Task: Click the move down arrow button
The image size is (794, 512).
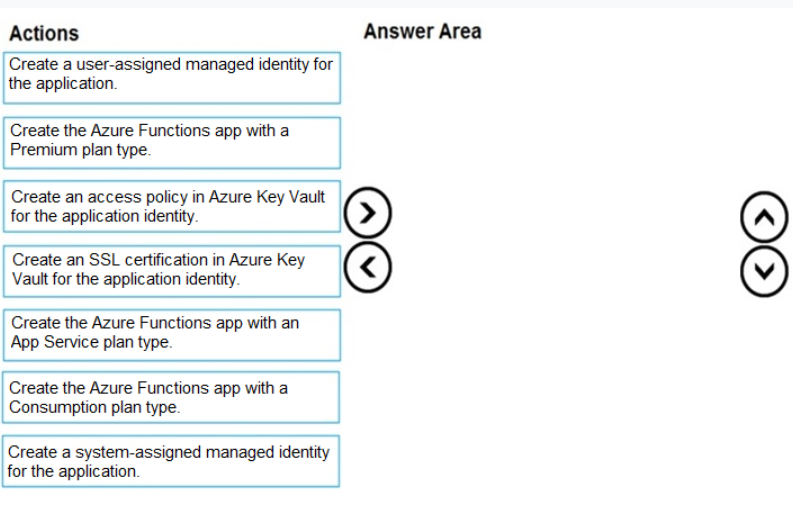Action: [764, 271]
